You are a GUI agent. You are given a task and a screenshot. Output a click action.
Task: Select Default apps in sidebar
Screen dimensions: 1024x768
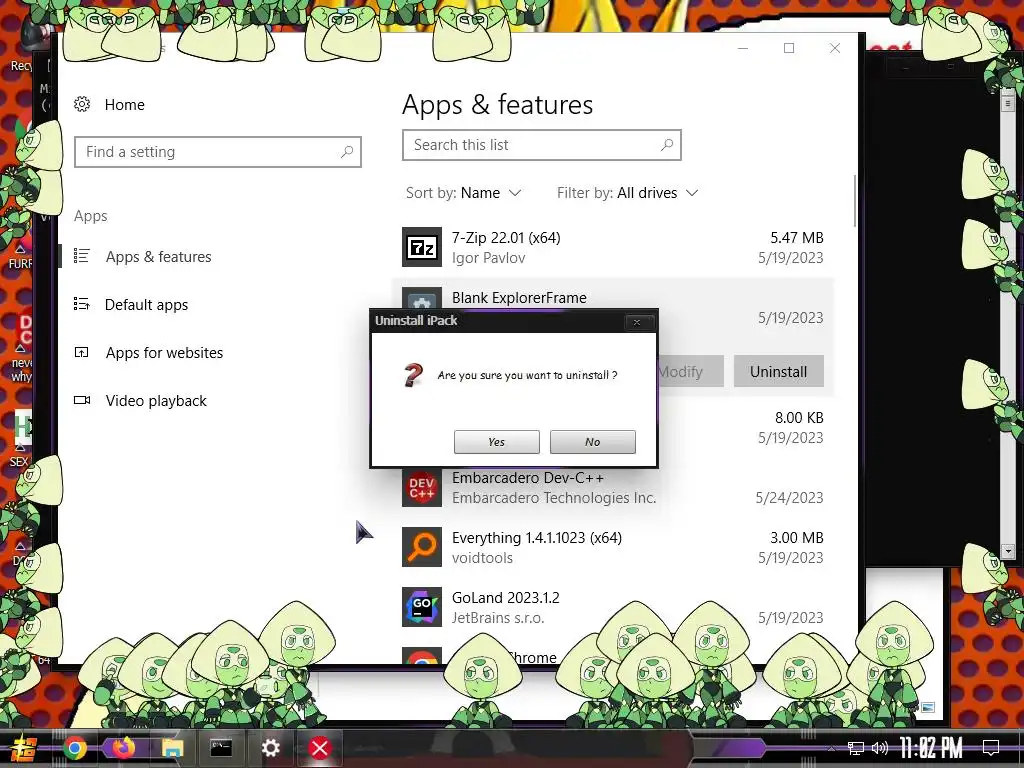tap(146, 304)
